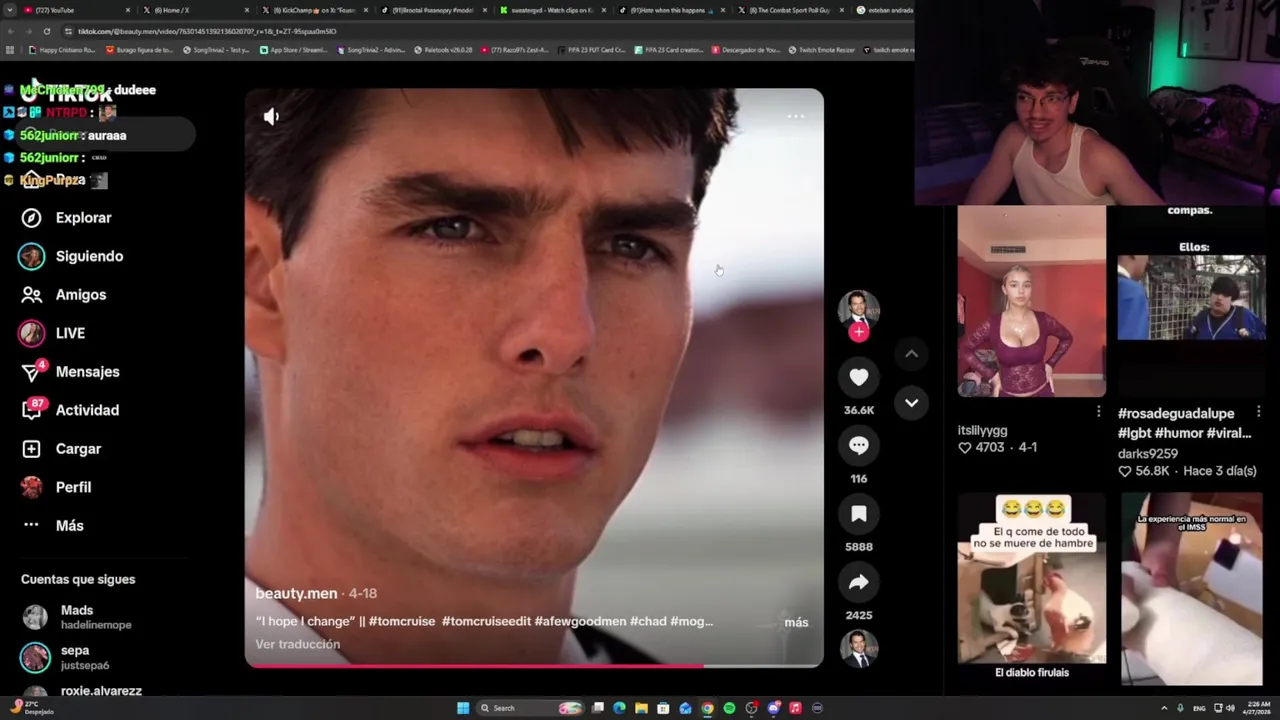The height and width of the screenshot is (720, 1280).
Task: Open the #tomcruise hashtag in the caption
Action: click(402, 621)
